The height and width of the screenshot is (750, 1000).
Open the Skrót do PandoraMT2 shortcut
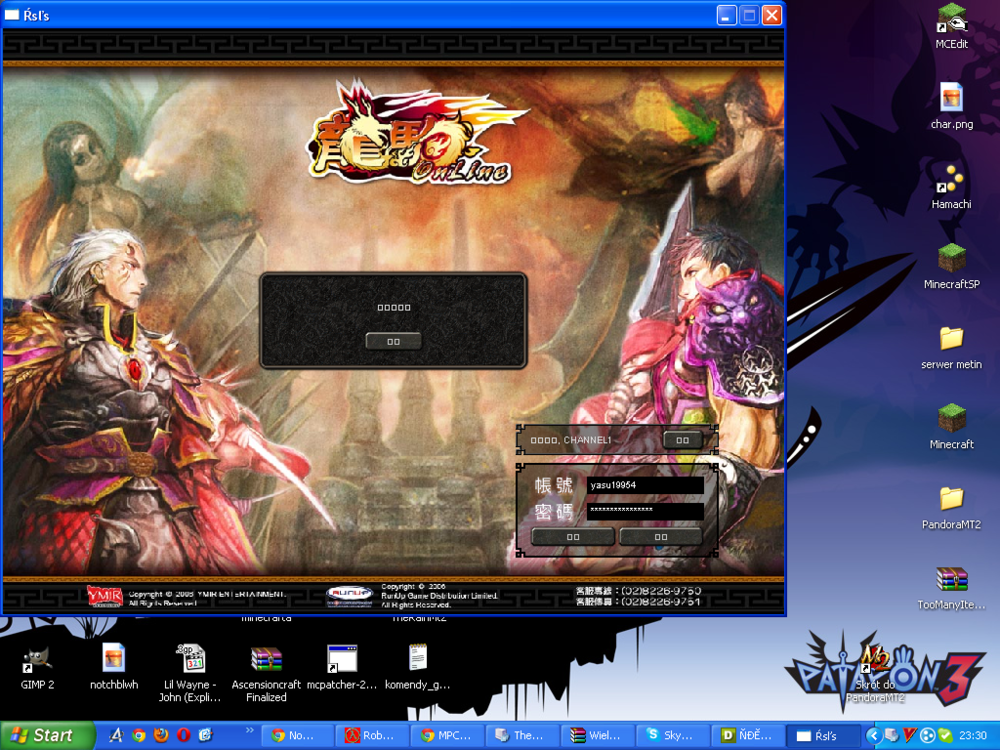point(876,673)
